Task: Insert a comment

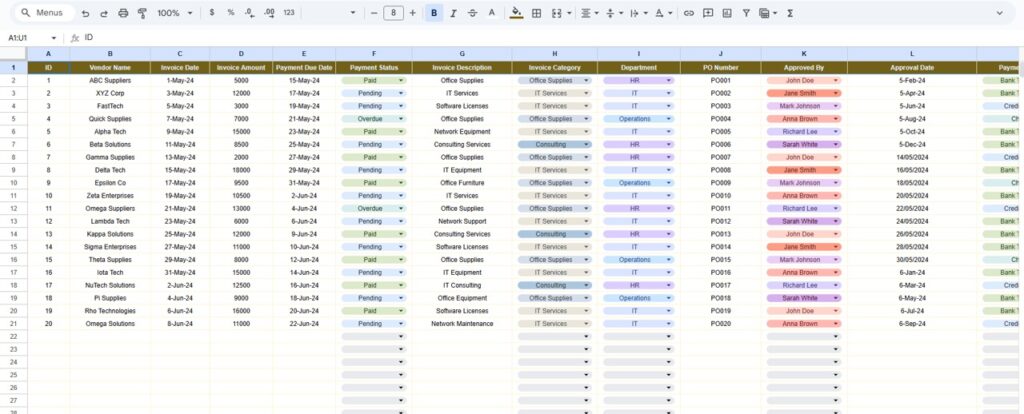Action: pos(707,13)
